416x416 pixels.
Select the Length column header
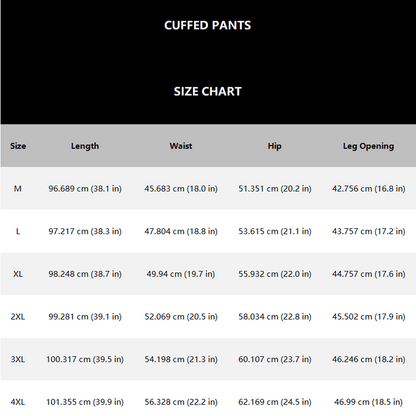pos(85,146)
